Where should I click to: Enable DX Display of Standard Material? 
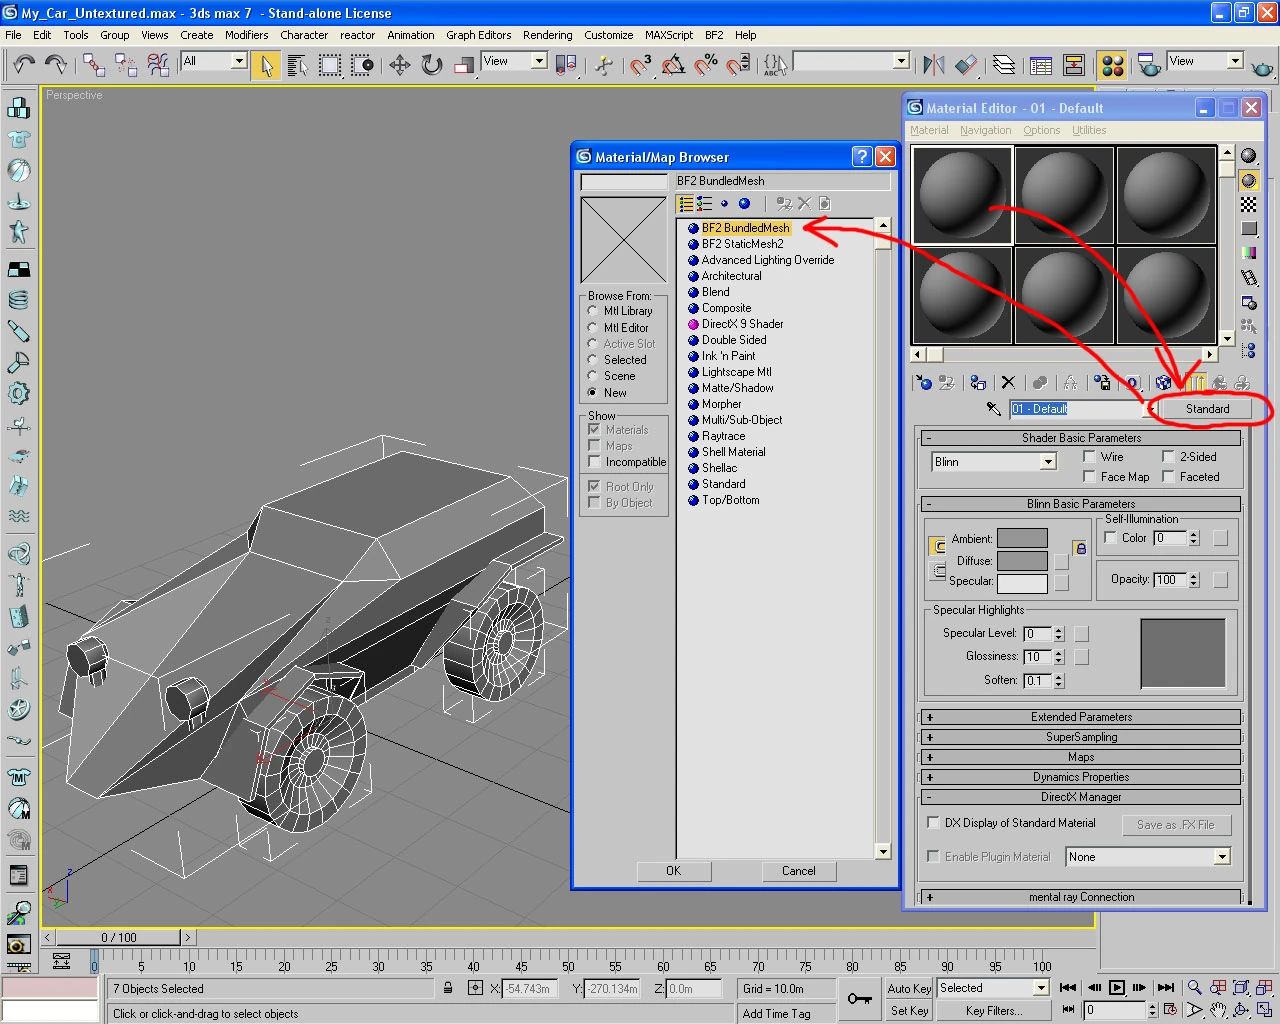(934, 823)
